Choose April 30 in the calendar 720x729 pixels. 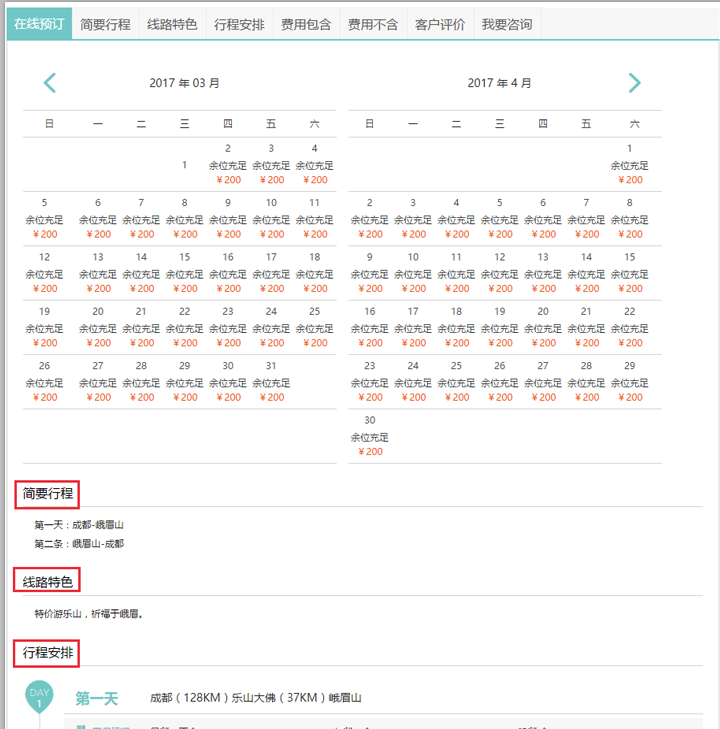coord(370,436)
